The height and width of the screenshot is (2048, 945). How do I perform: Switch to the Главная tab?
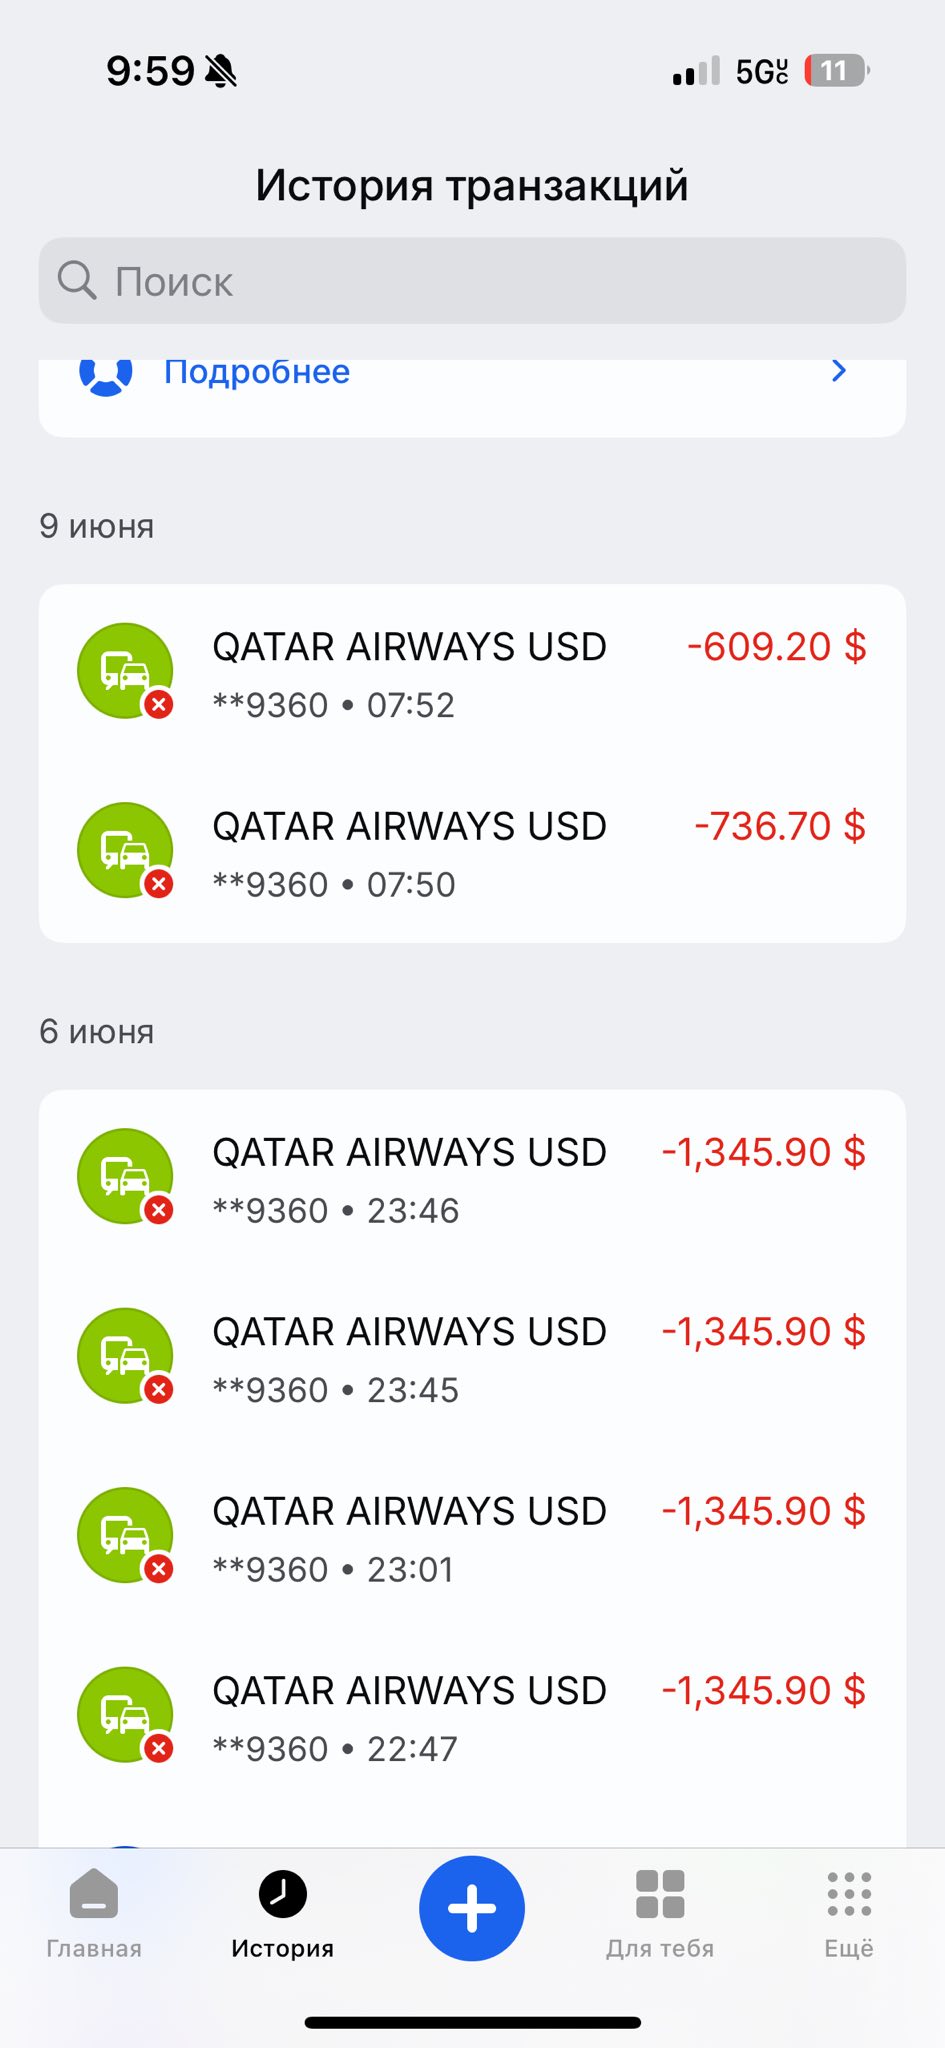tap(94, 1914)
